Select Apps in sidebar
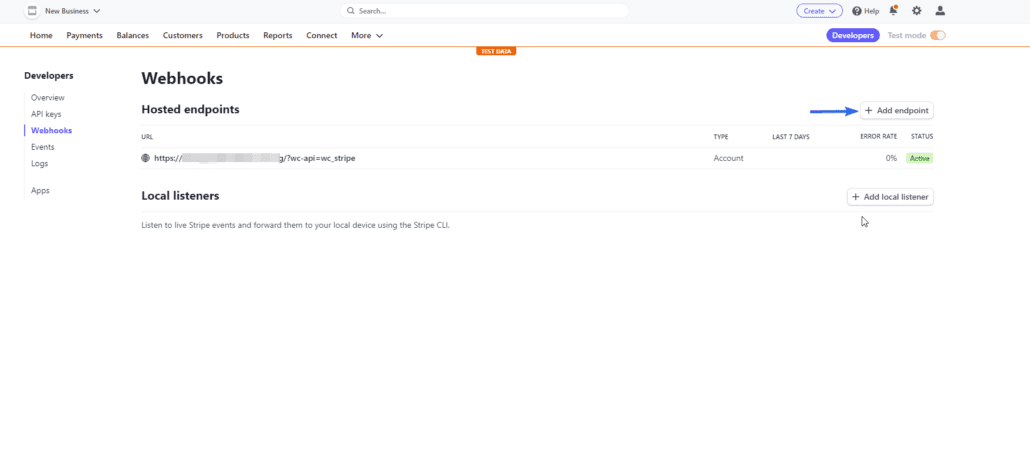1030x458 pixels. click(x=40, y=191)
